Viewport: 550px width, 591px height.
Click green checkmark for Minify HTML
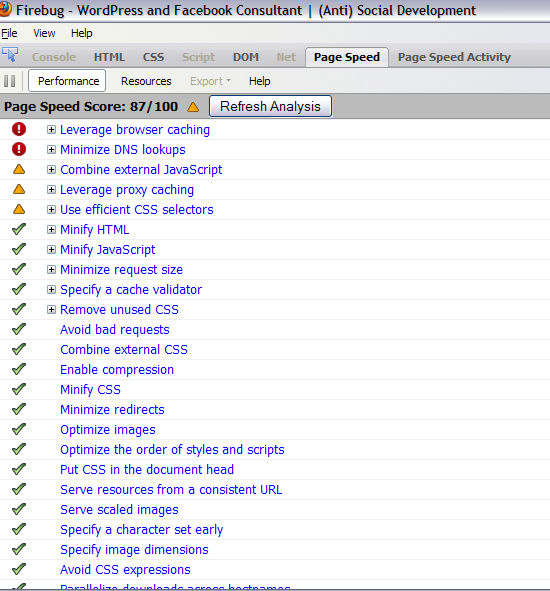19,229
